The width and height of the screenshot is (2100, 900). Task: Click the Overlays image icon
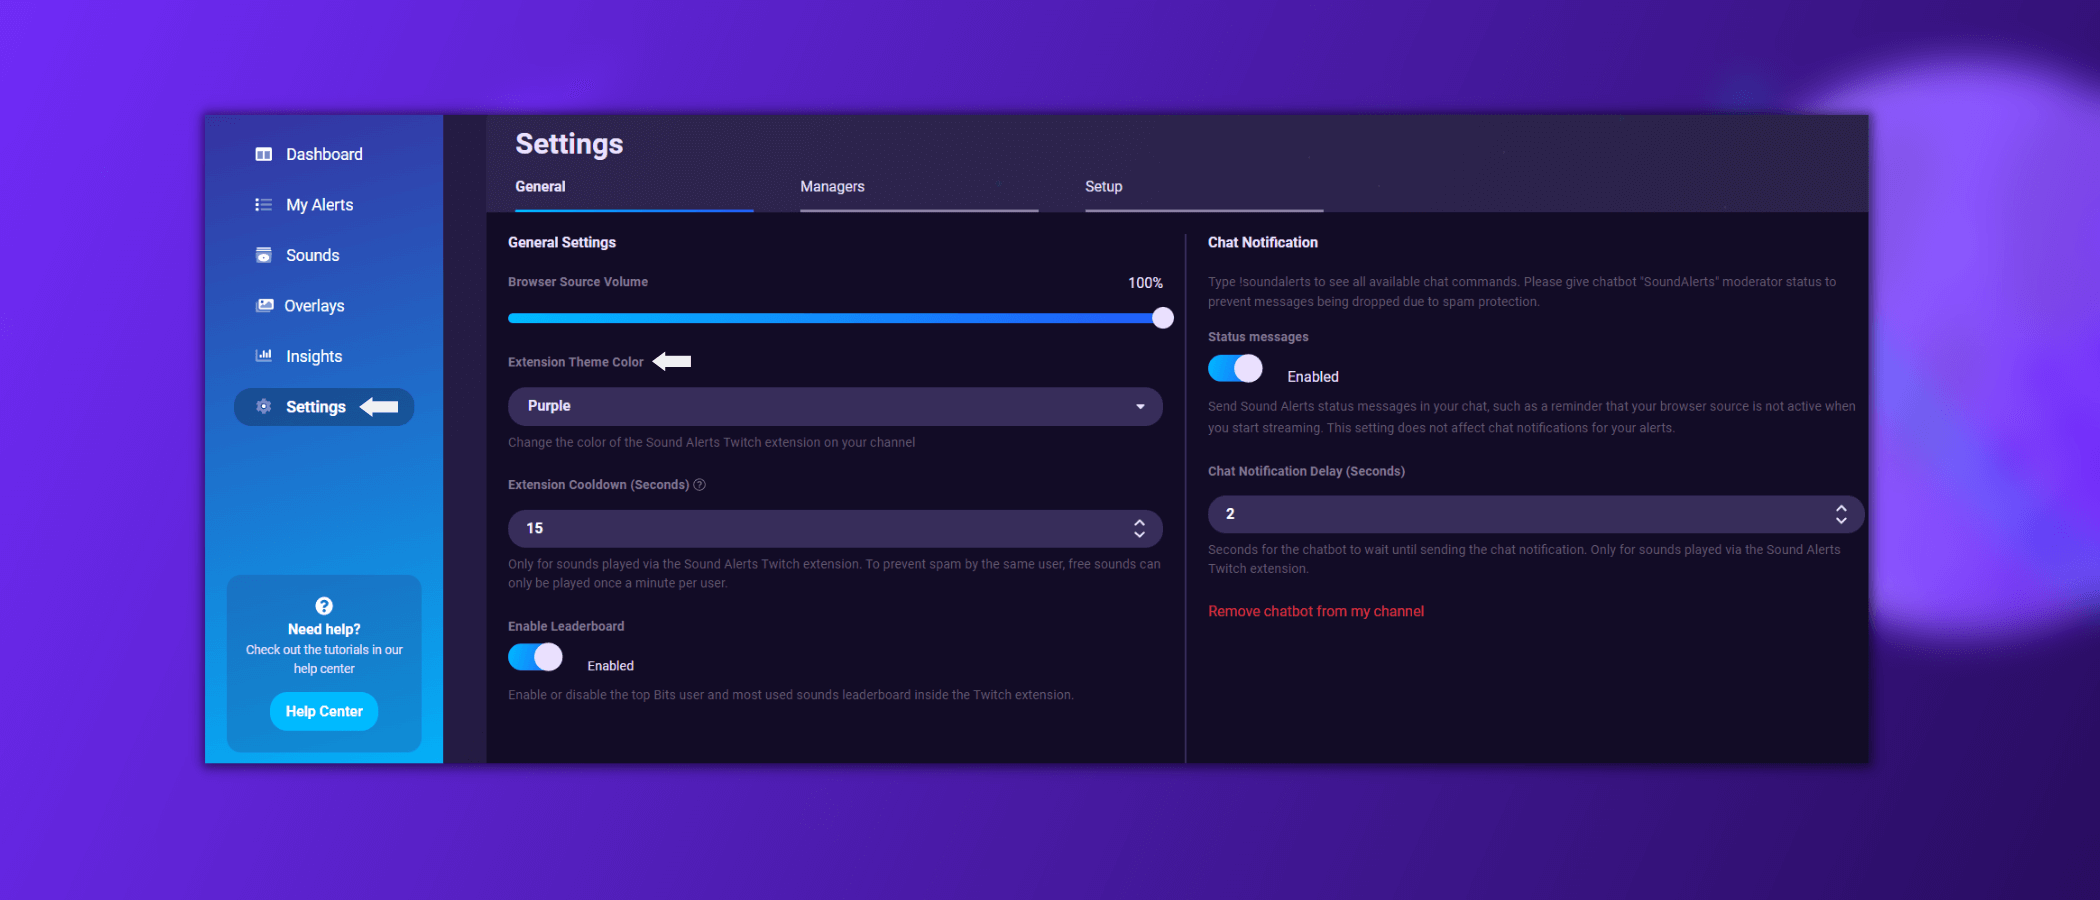pyautogui.click(x=264, y=305)
